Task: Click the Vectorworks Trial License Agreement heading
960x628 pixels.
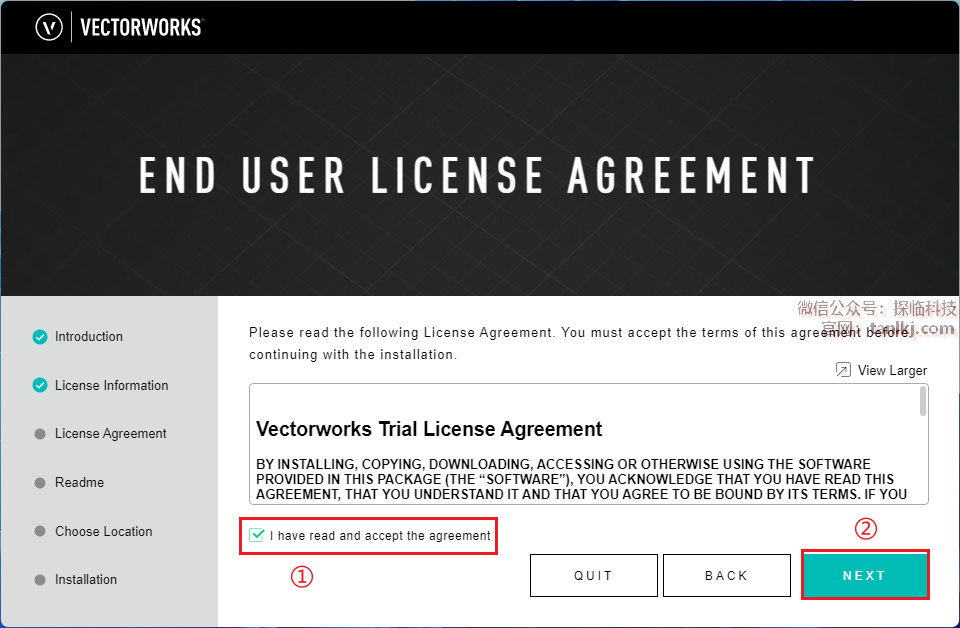Action: (x=429, y=429)
